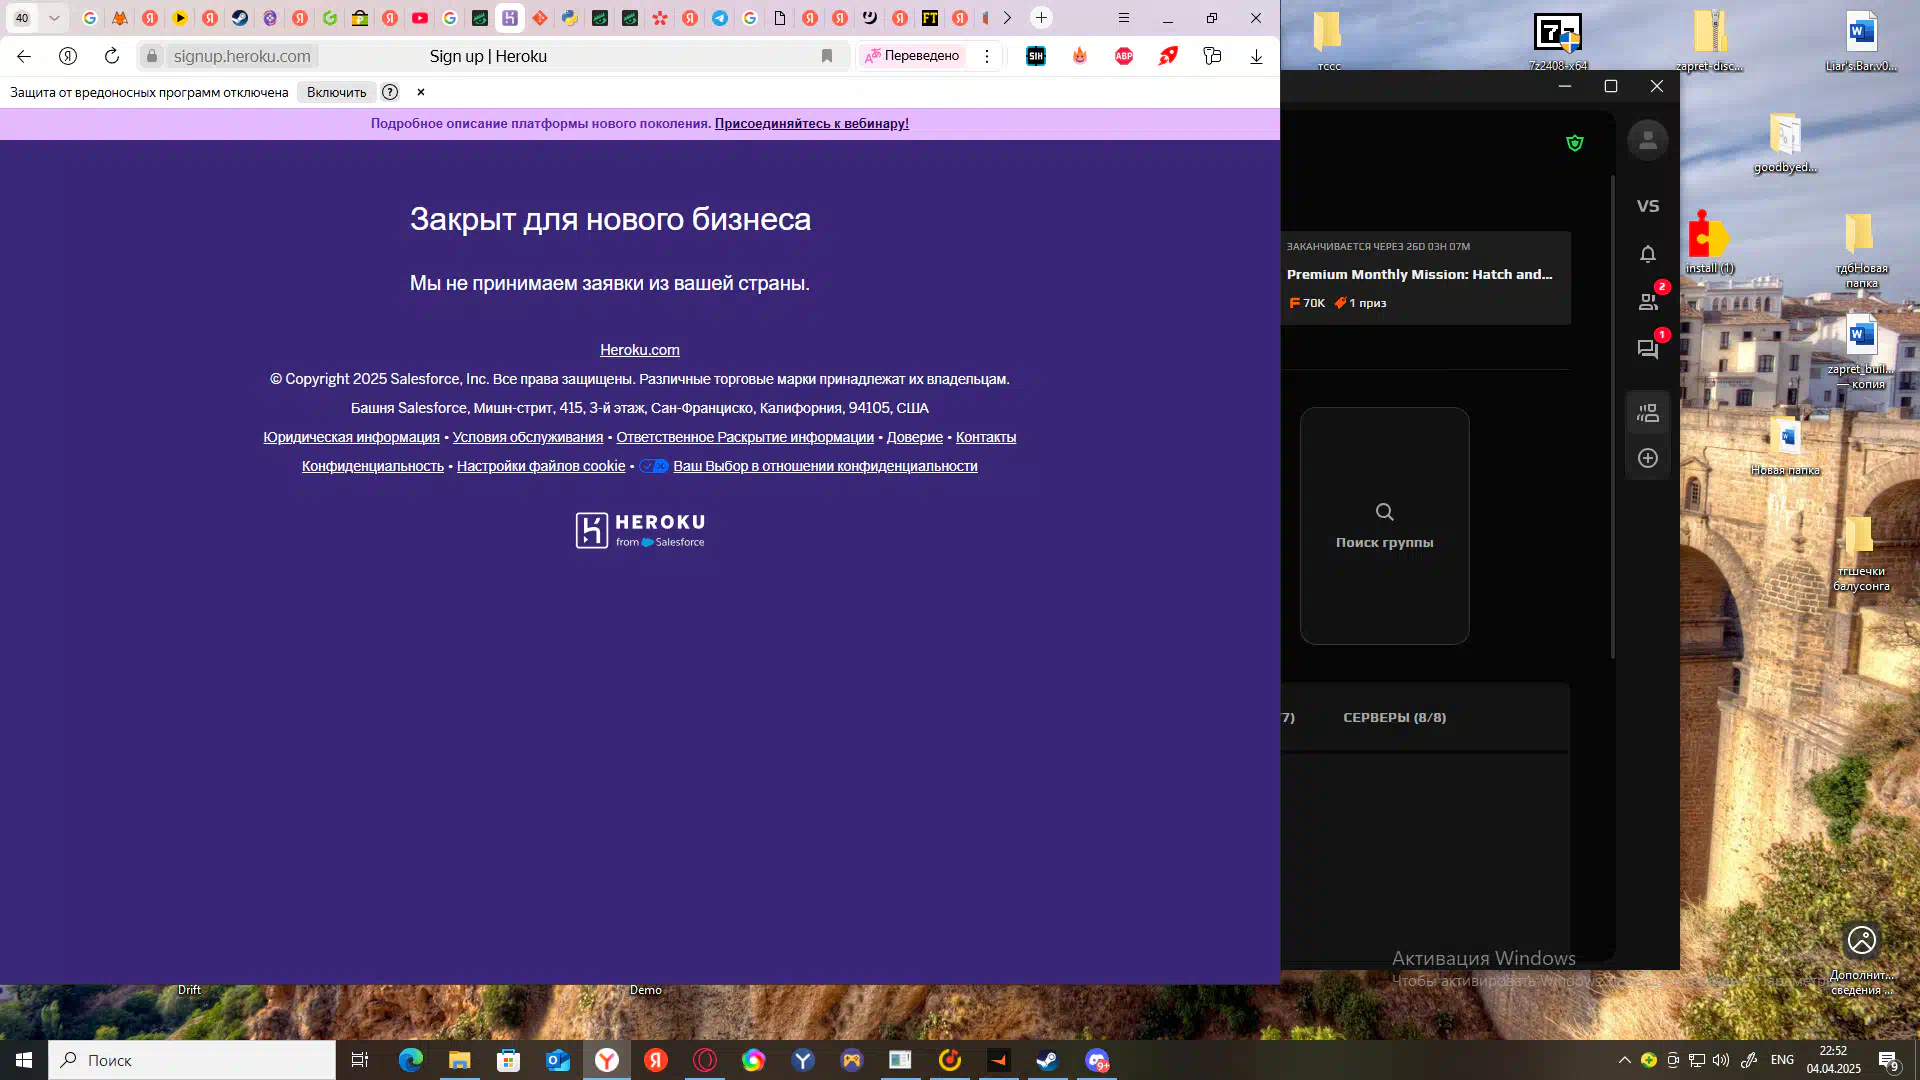Open Premium Monthly Mission card

[1425, 278]
